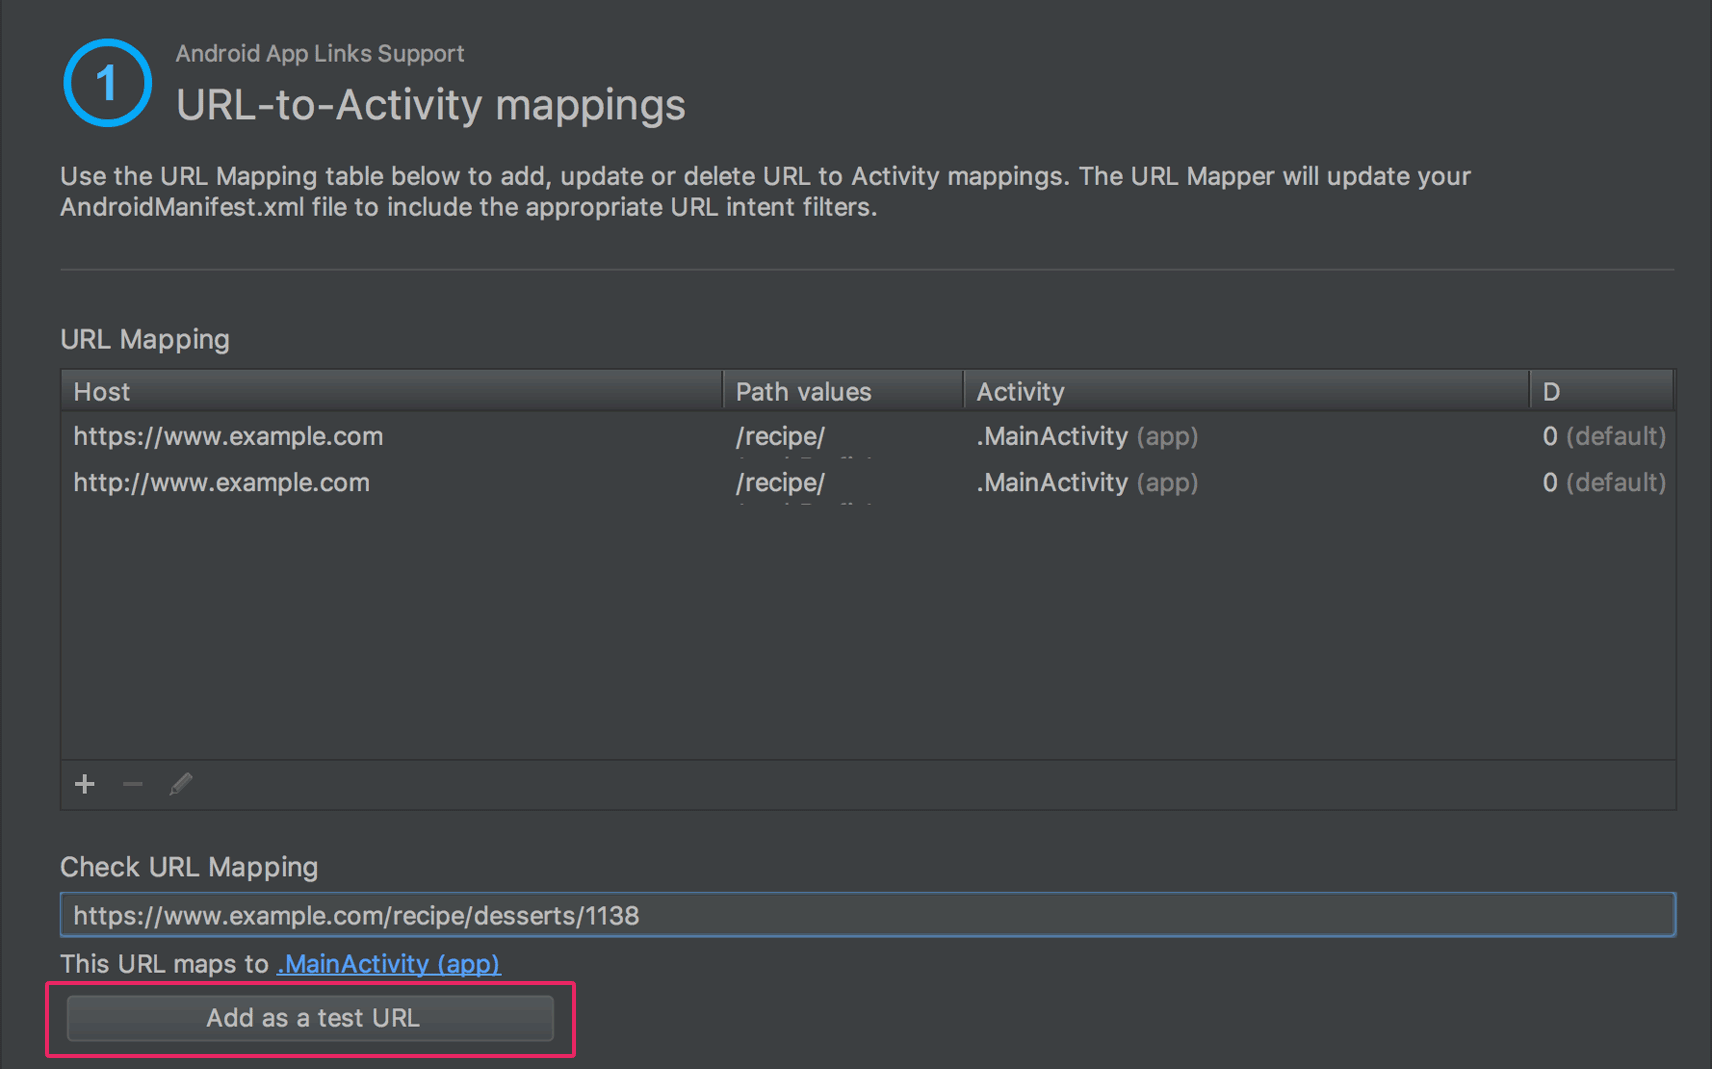
Task: Click 0 (default) value in http row
Action: point(1603,482)
